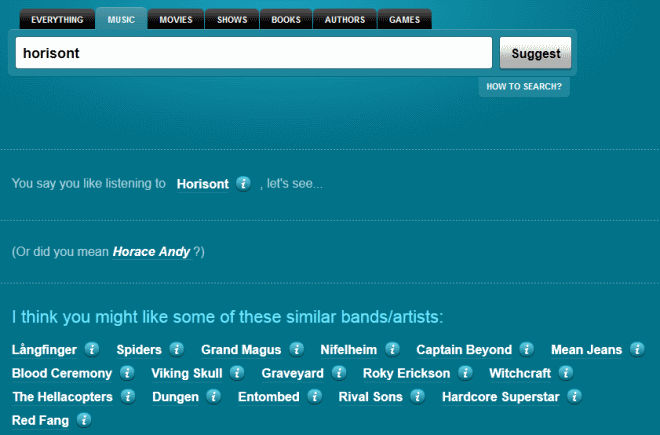
Task: Click the Graveyard info icon
Action: (x=339, y=373)
